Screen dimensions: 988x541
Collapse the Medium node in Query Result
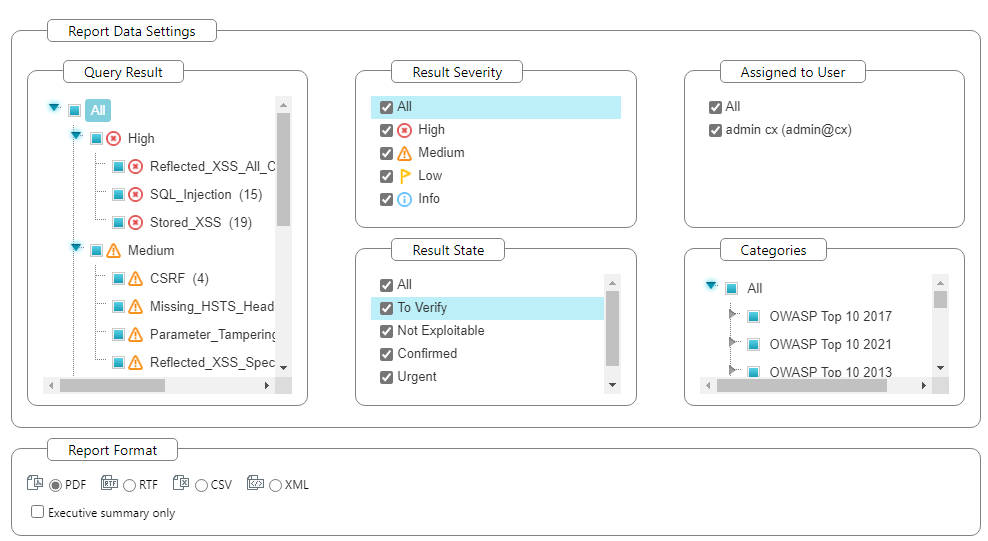(x=76, y=247)
